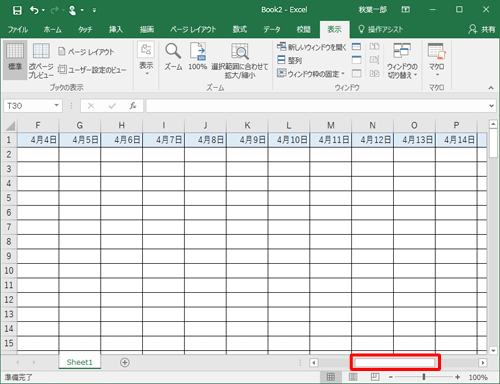The width and height of the screenshot is (500, 384).
Task: Open Page Break Preview (改ページプレビュー)
Action: tap(41, 61)
